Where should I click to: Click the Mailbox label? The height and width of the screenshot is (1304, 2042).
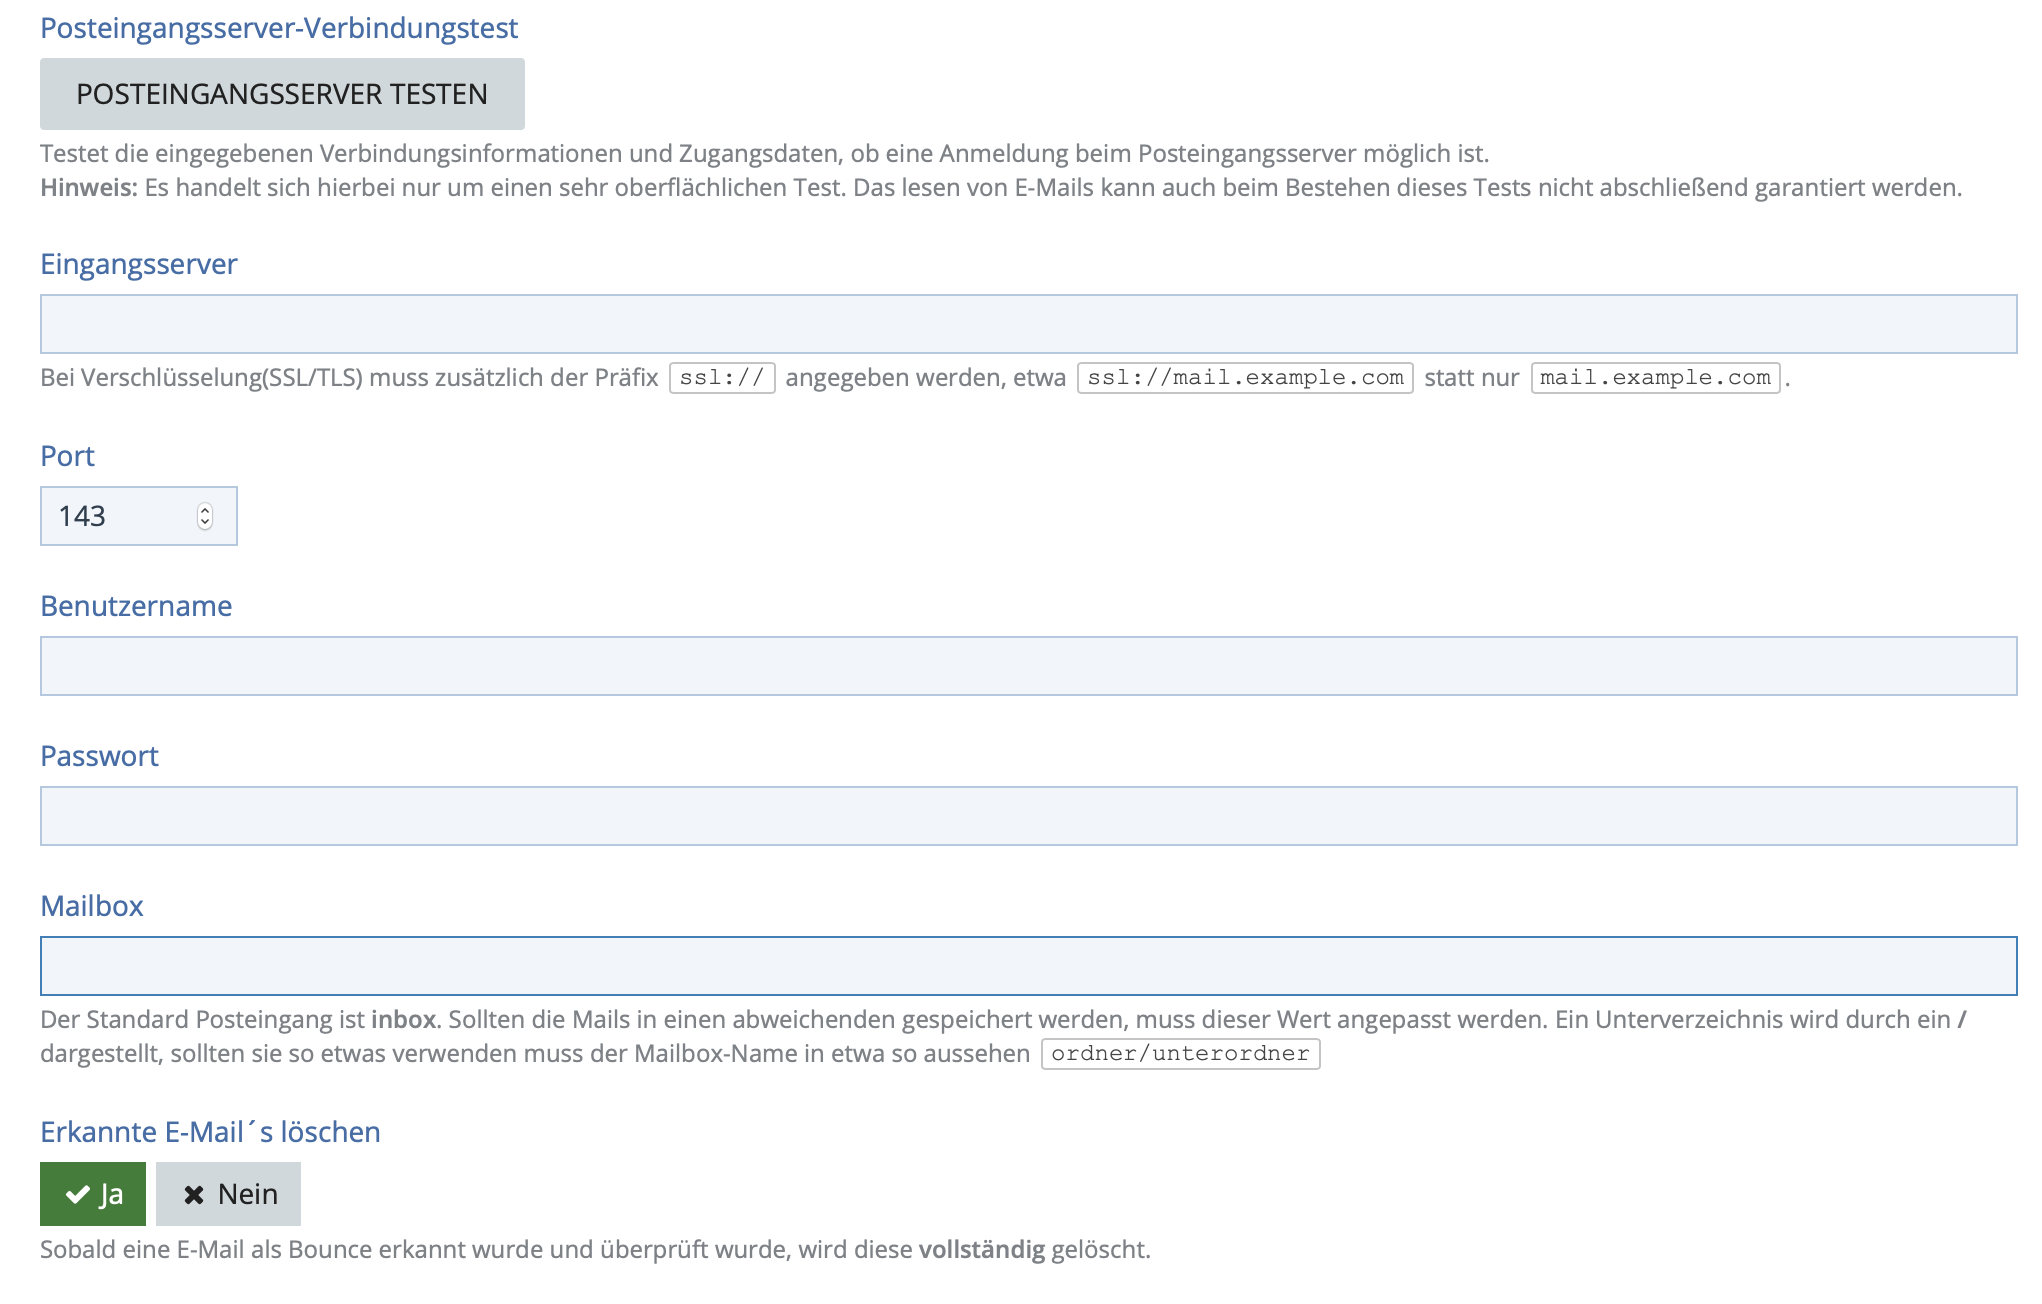click(92, 906)
